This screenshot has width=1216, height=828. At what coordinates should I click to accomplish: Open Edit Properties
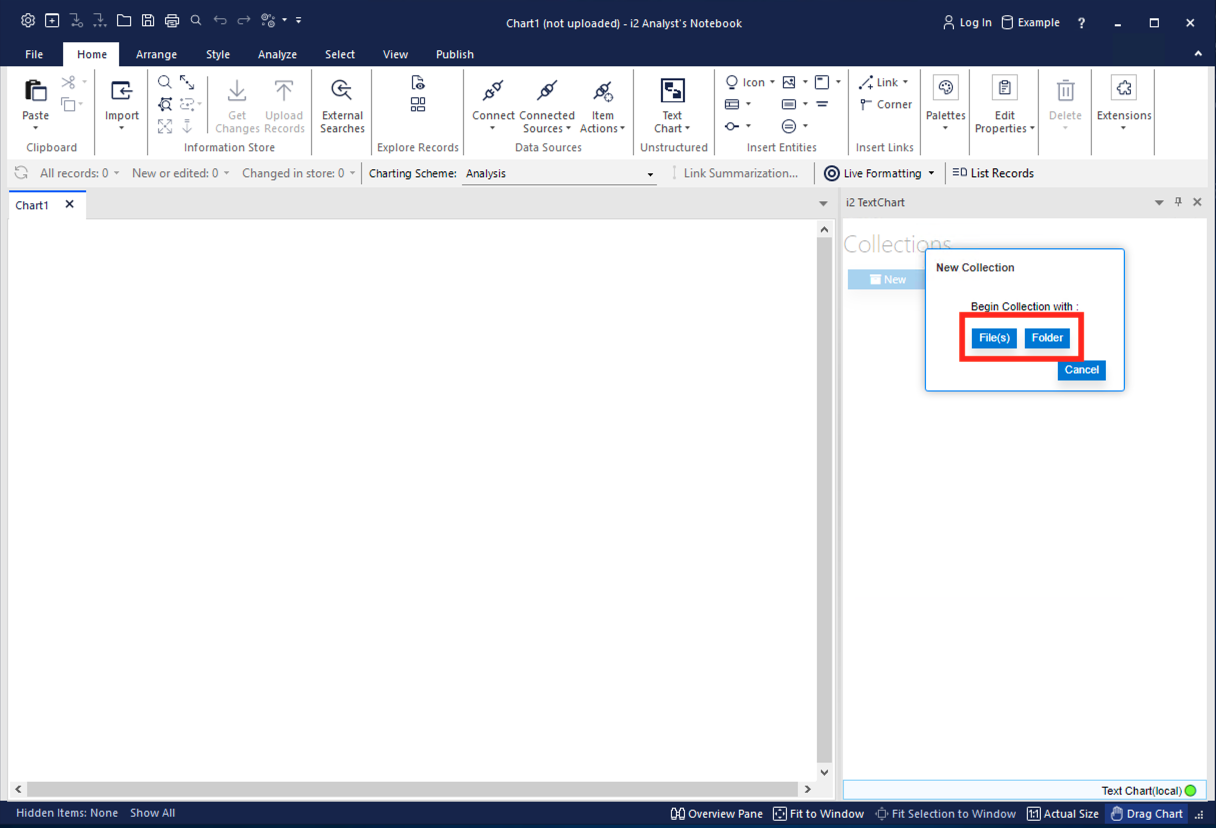1004,106
